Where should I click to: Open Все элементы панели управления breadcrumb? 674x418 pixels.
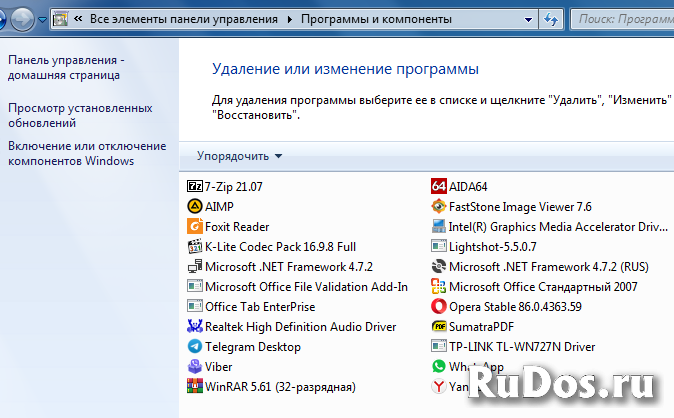[x=184, y=19]
